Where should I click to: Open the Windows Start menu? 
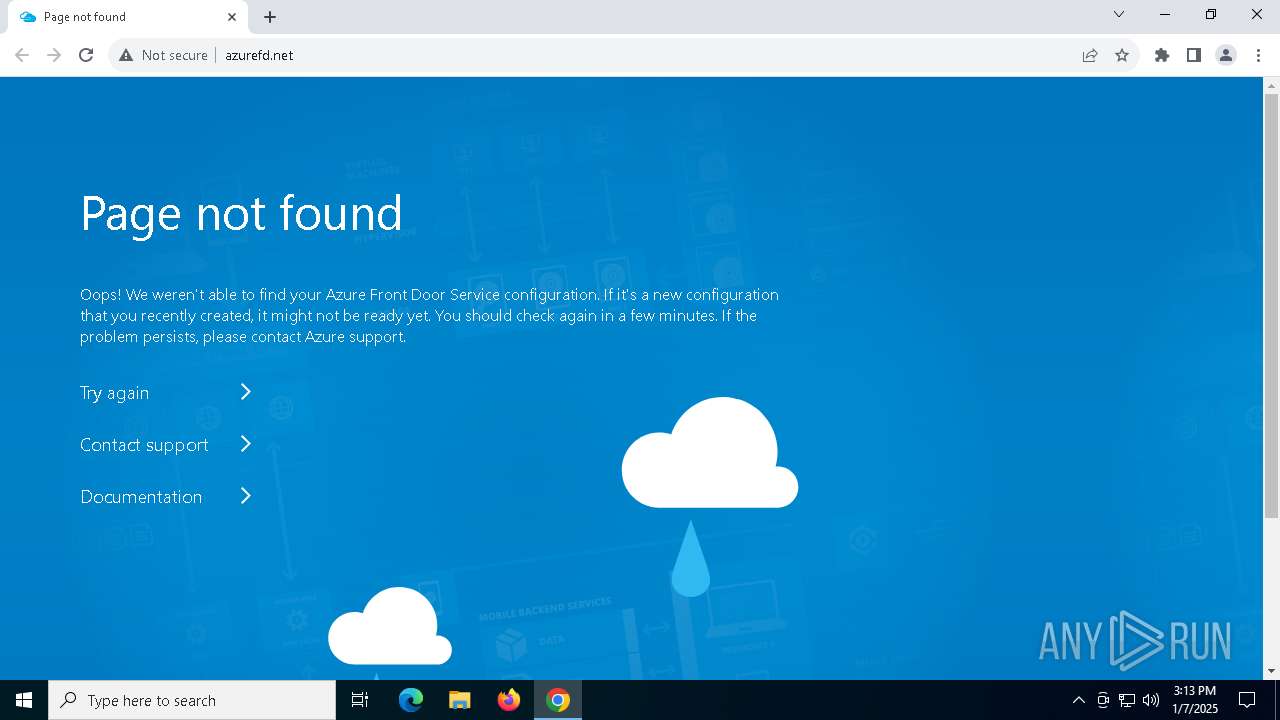point(24,700)
